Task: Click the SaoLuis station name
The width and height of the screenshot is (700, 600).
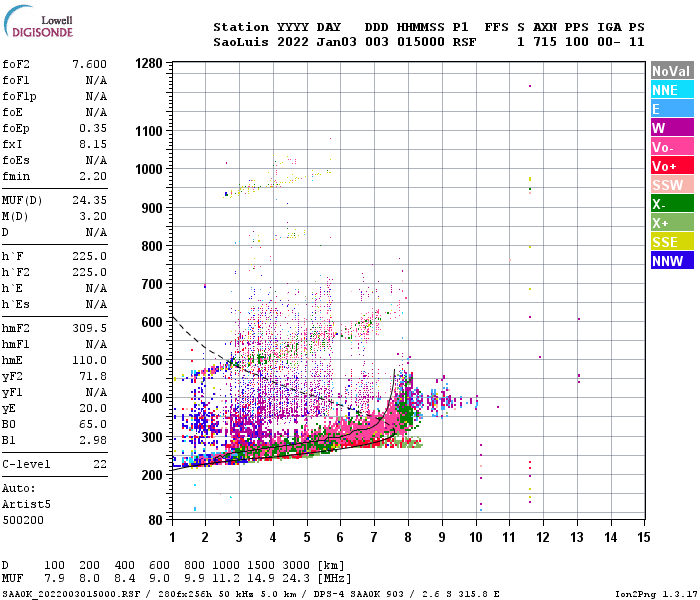Action: tap(241, 42)
